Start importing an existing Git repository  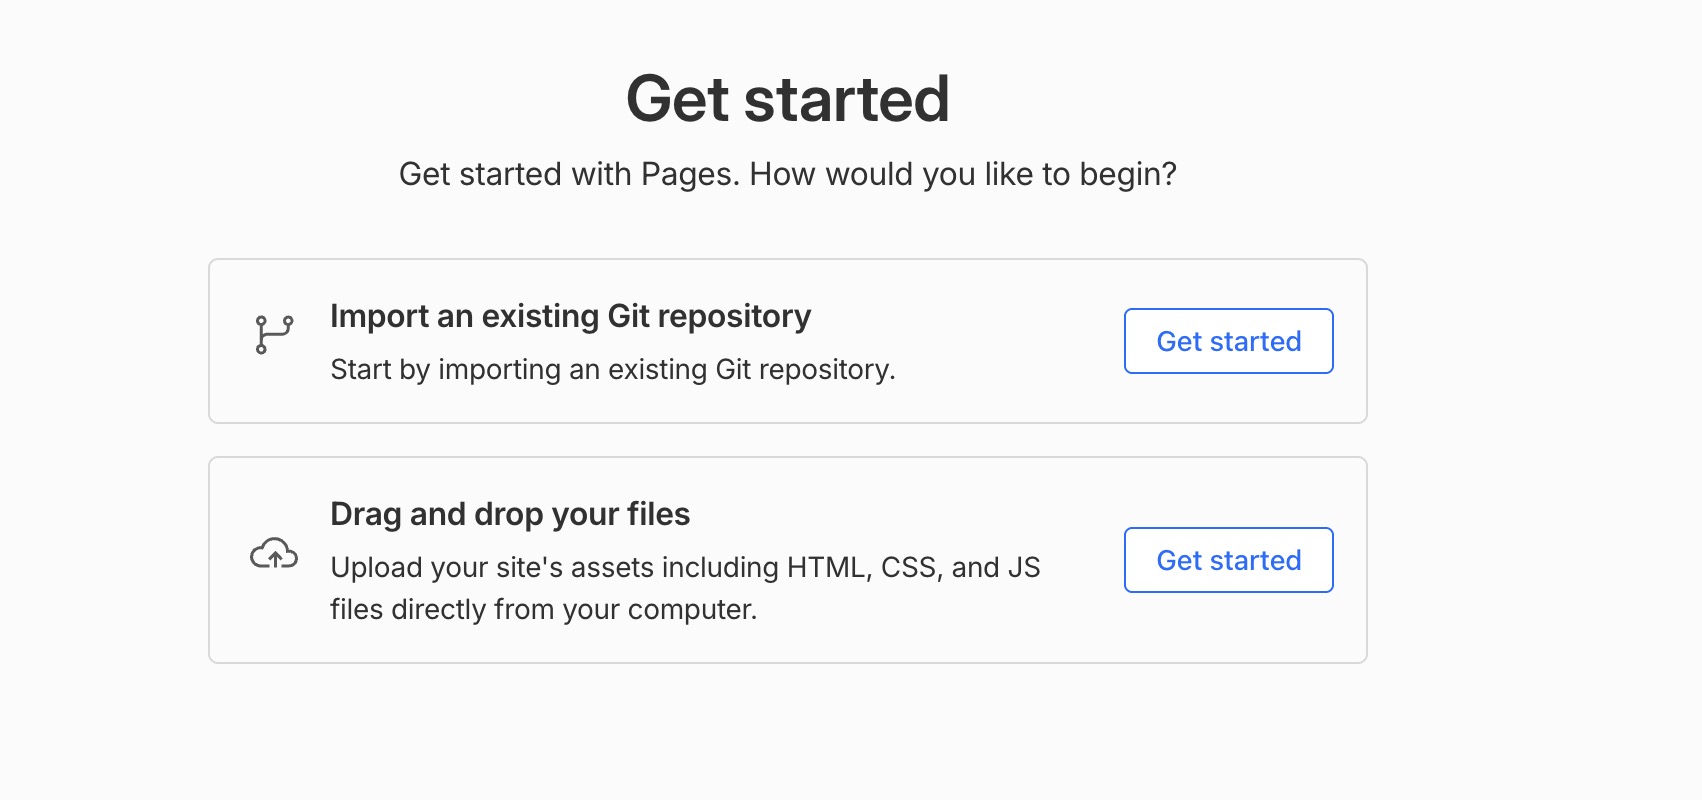tap(1228, 341)
